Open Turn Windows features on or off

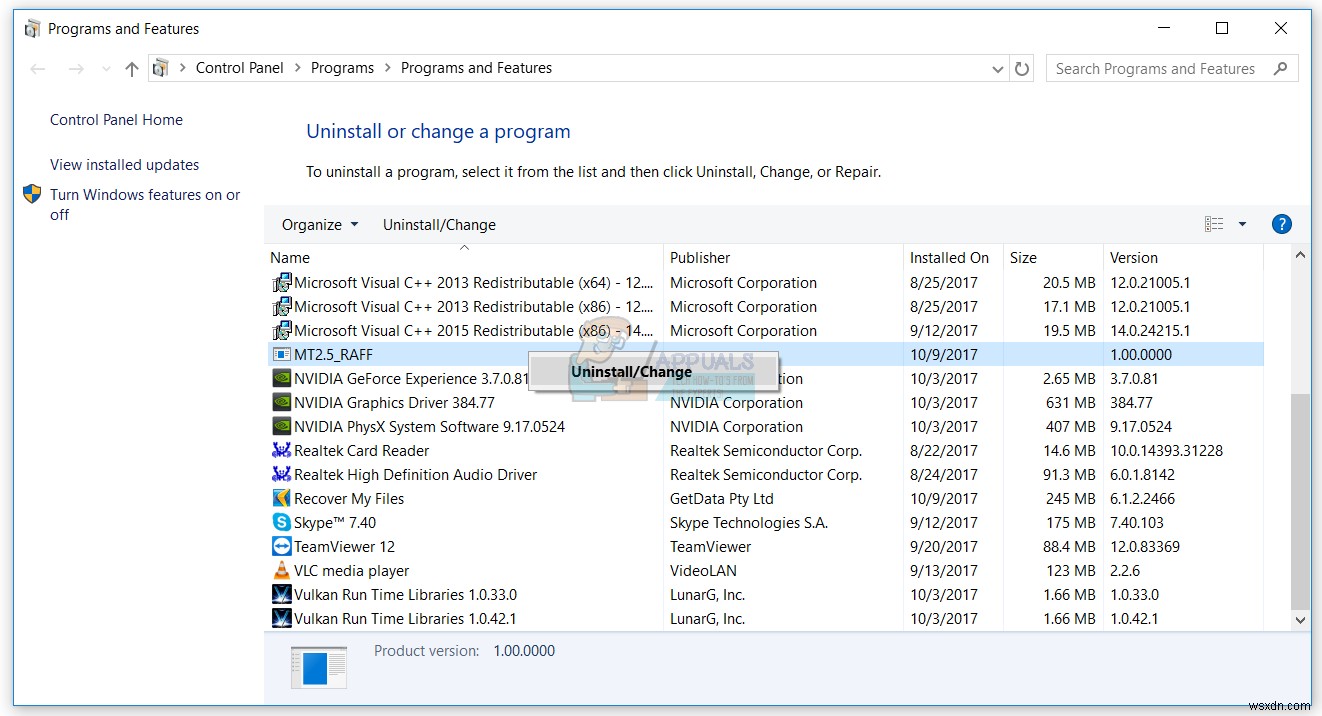145,204
